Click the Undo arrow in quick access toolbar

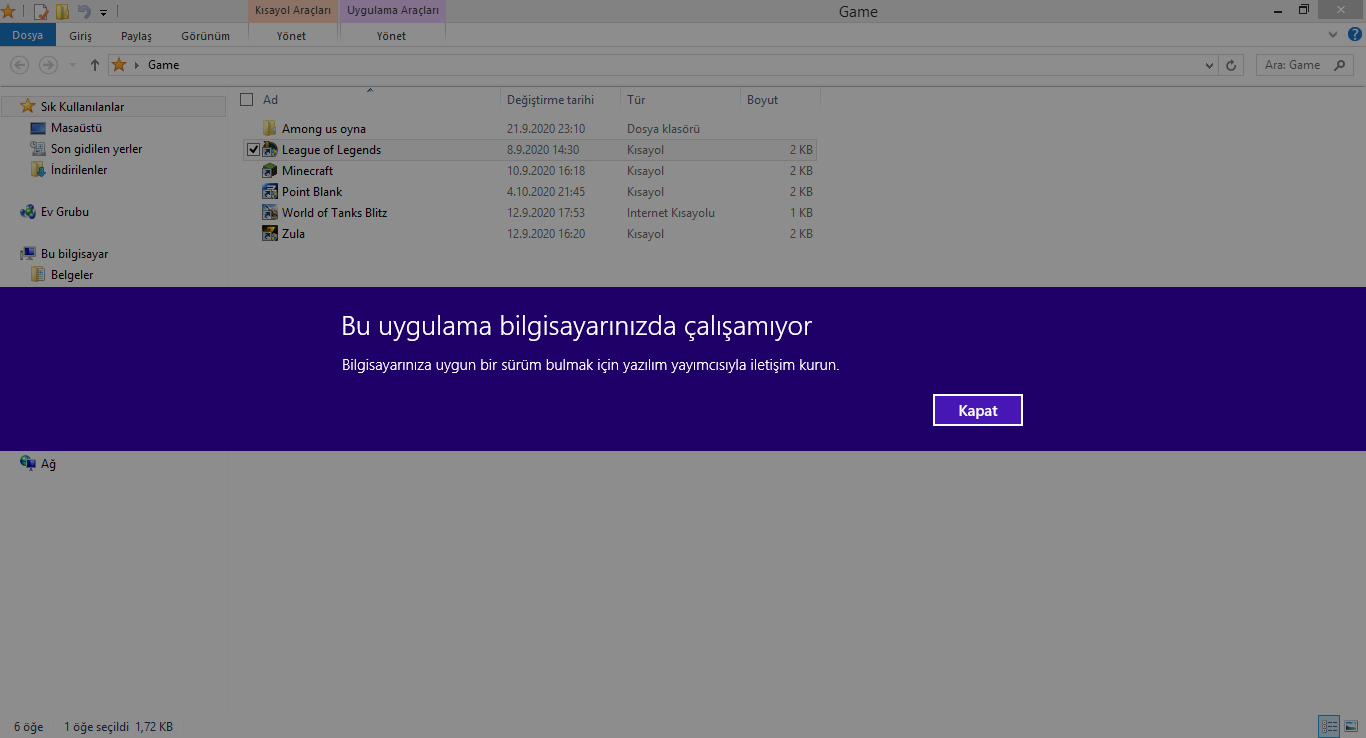click(x=84, y=12)
